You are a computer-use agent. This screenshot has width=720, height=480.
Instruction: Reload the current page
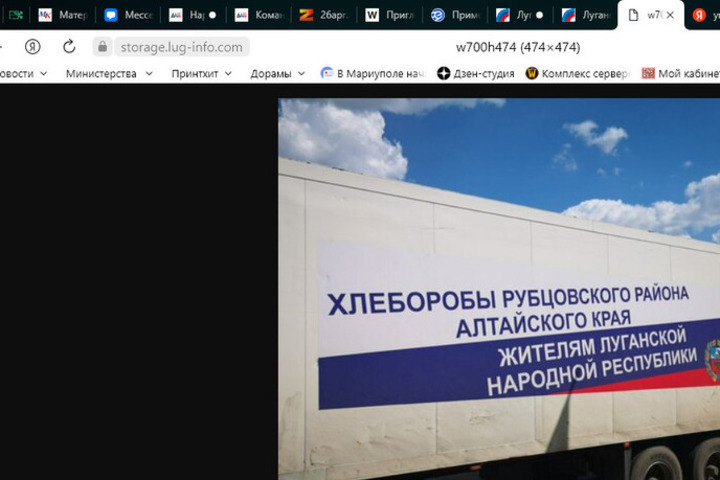coord(69,47)
